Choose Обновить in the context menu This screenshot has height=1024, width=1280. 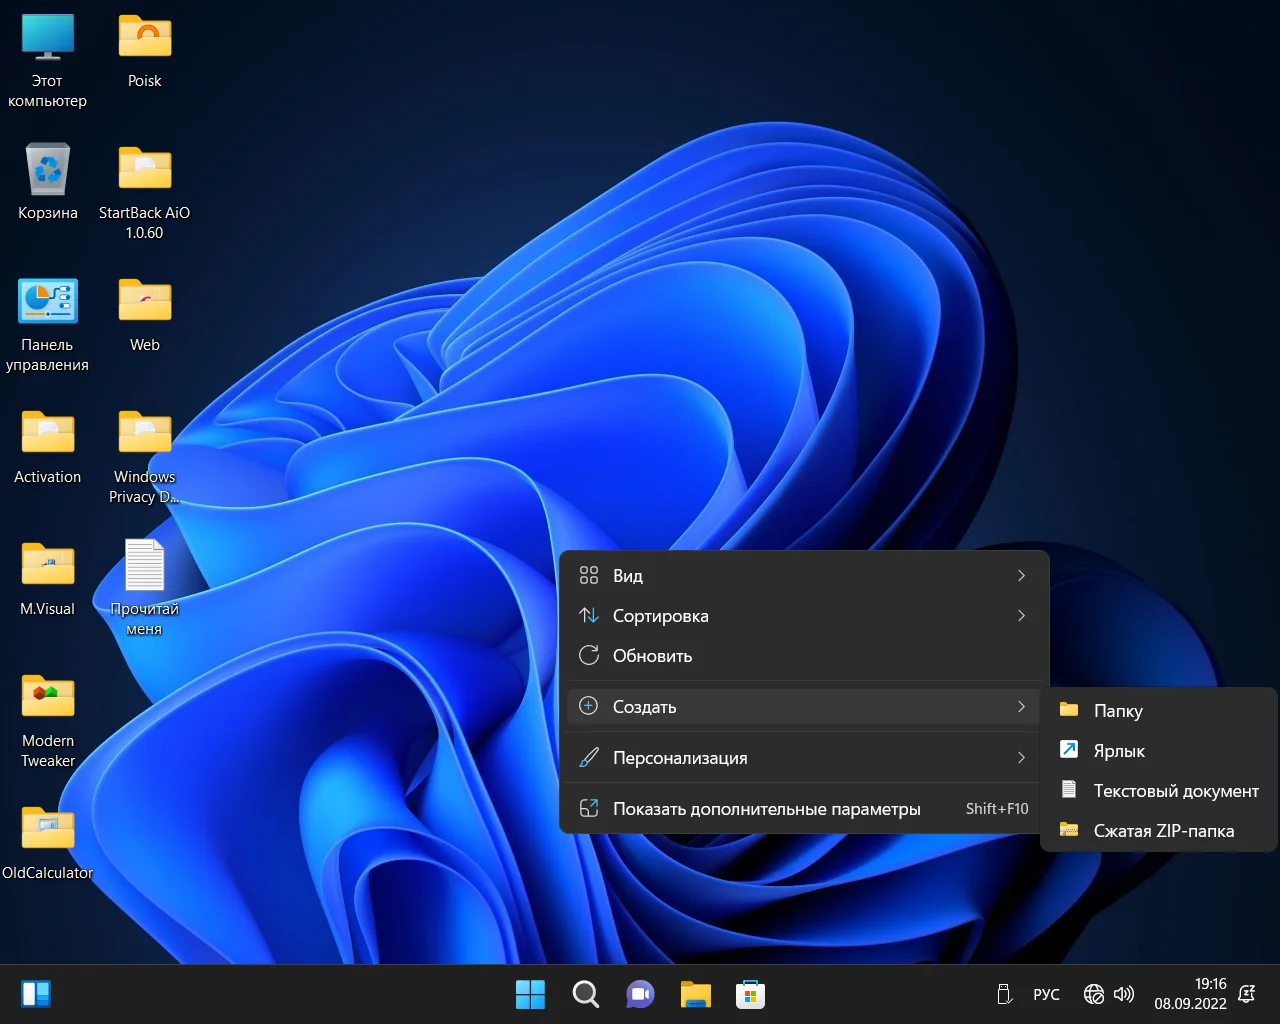tap(652, 656)
